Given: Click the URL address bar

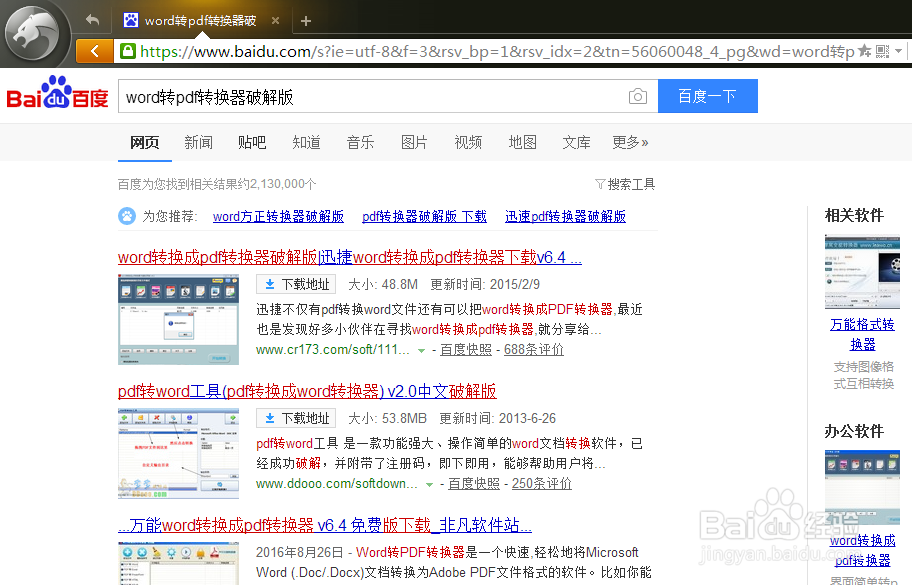Looking at the screenshot, I should [496, 51].
